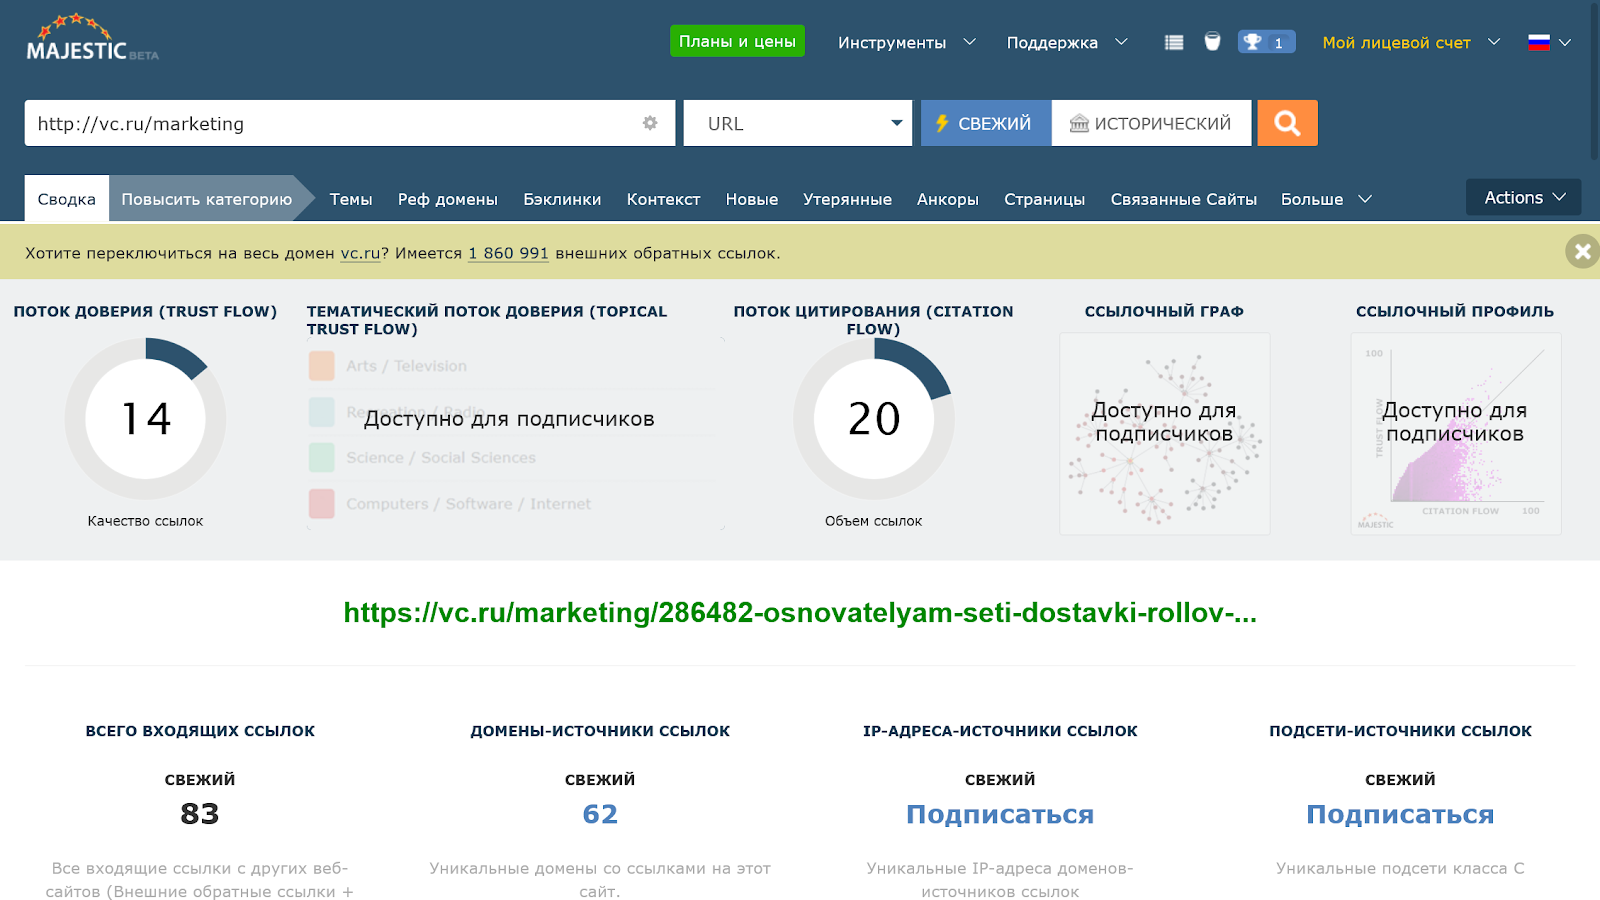
Task: Open the URL scope dropdown
Action: tap(798, 123)
